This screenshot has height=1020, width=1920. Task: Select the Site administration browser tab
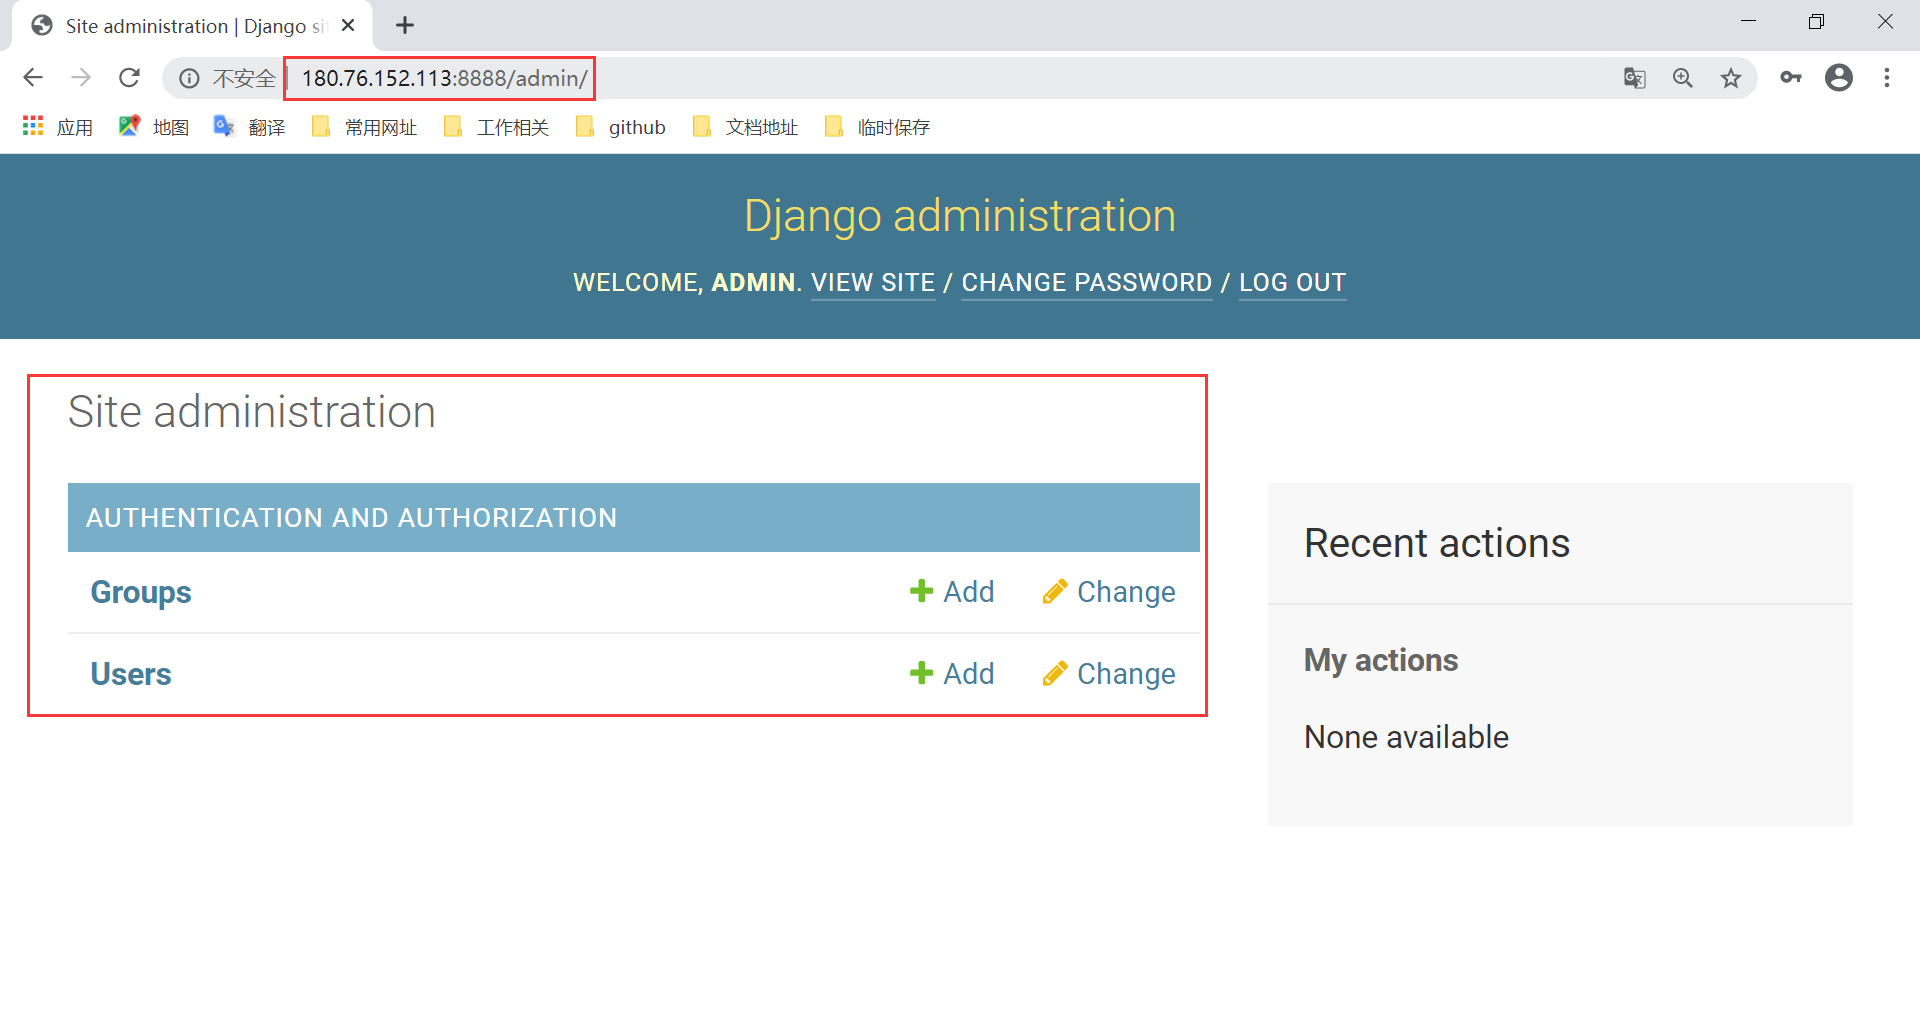pos(191,26)
